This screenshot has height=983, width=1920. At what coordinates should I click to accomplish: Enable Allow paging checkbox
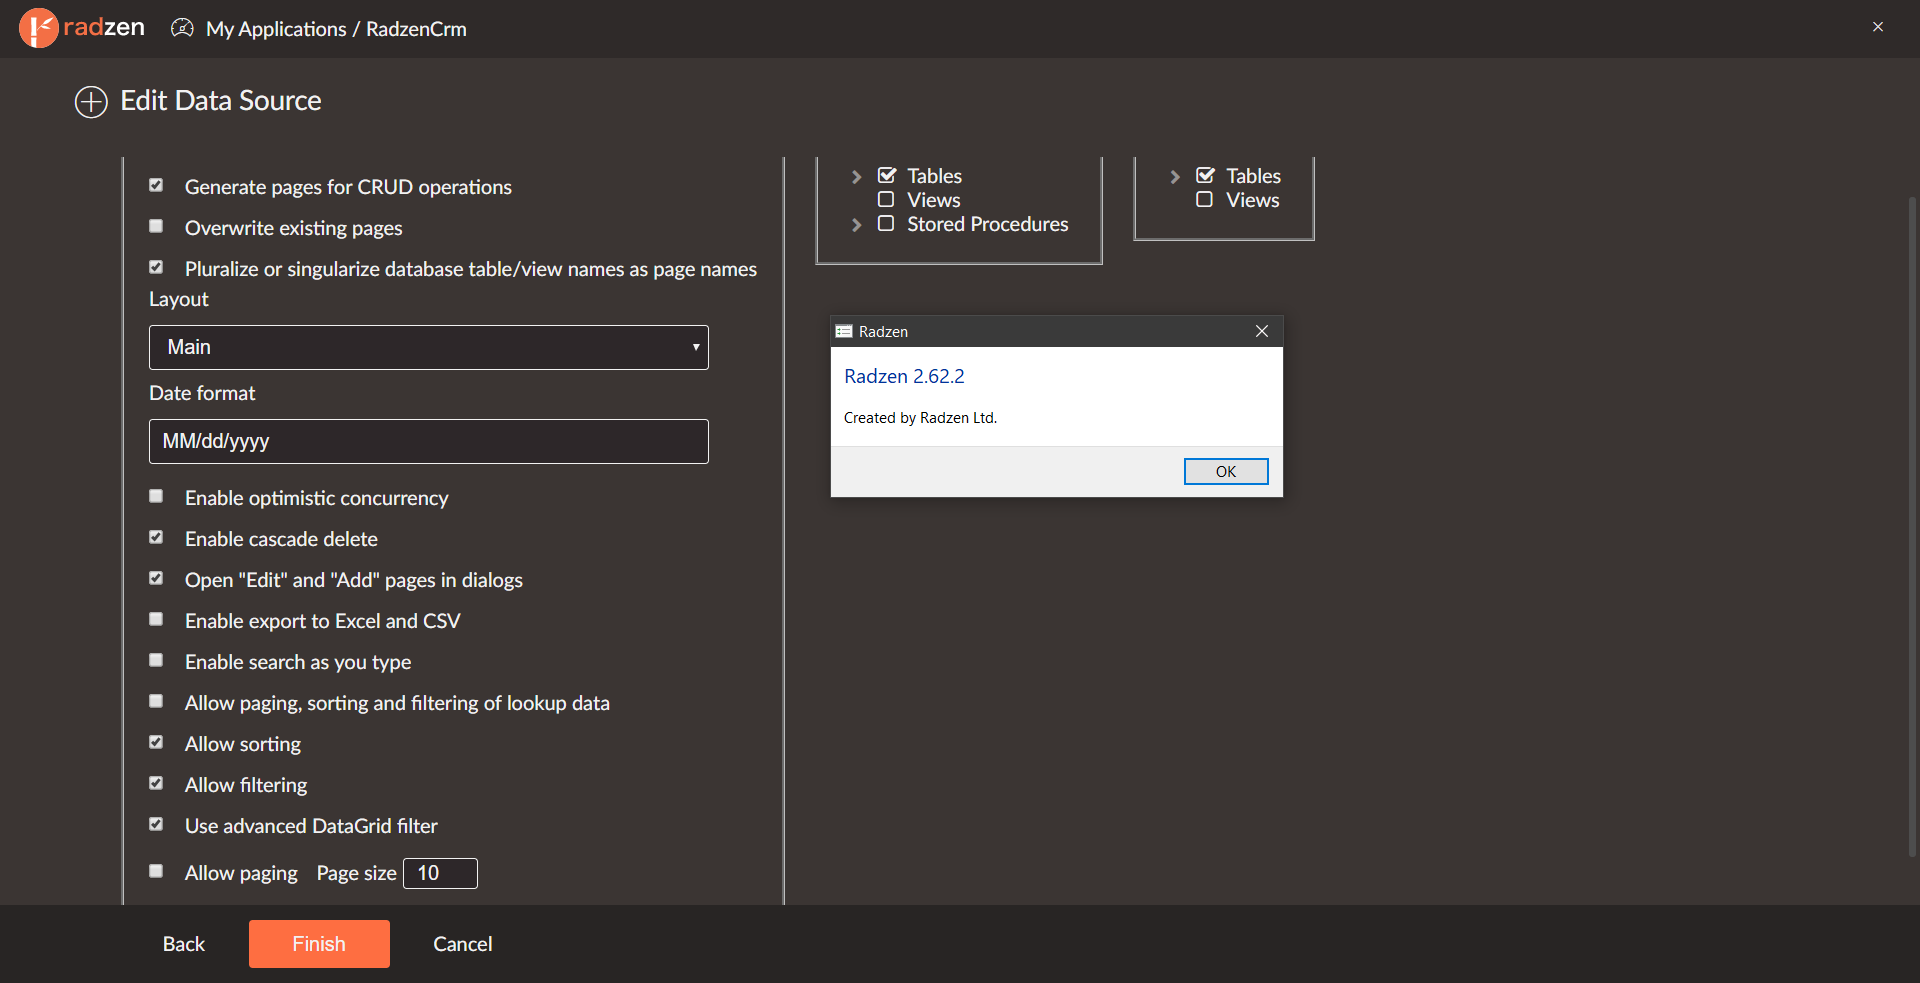pos(156,871)
